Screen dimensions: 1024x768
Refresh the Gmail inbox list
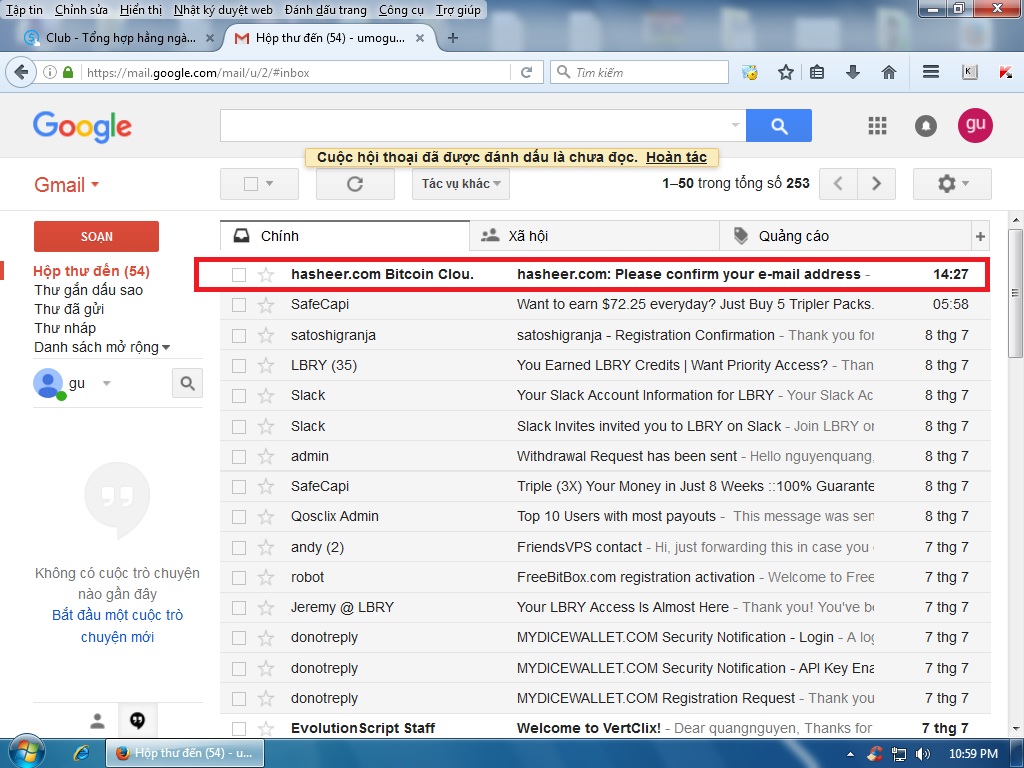[x=355, y=184]
